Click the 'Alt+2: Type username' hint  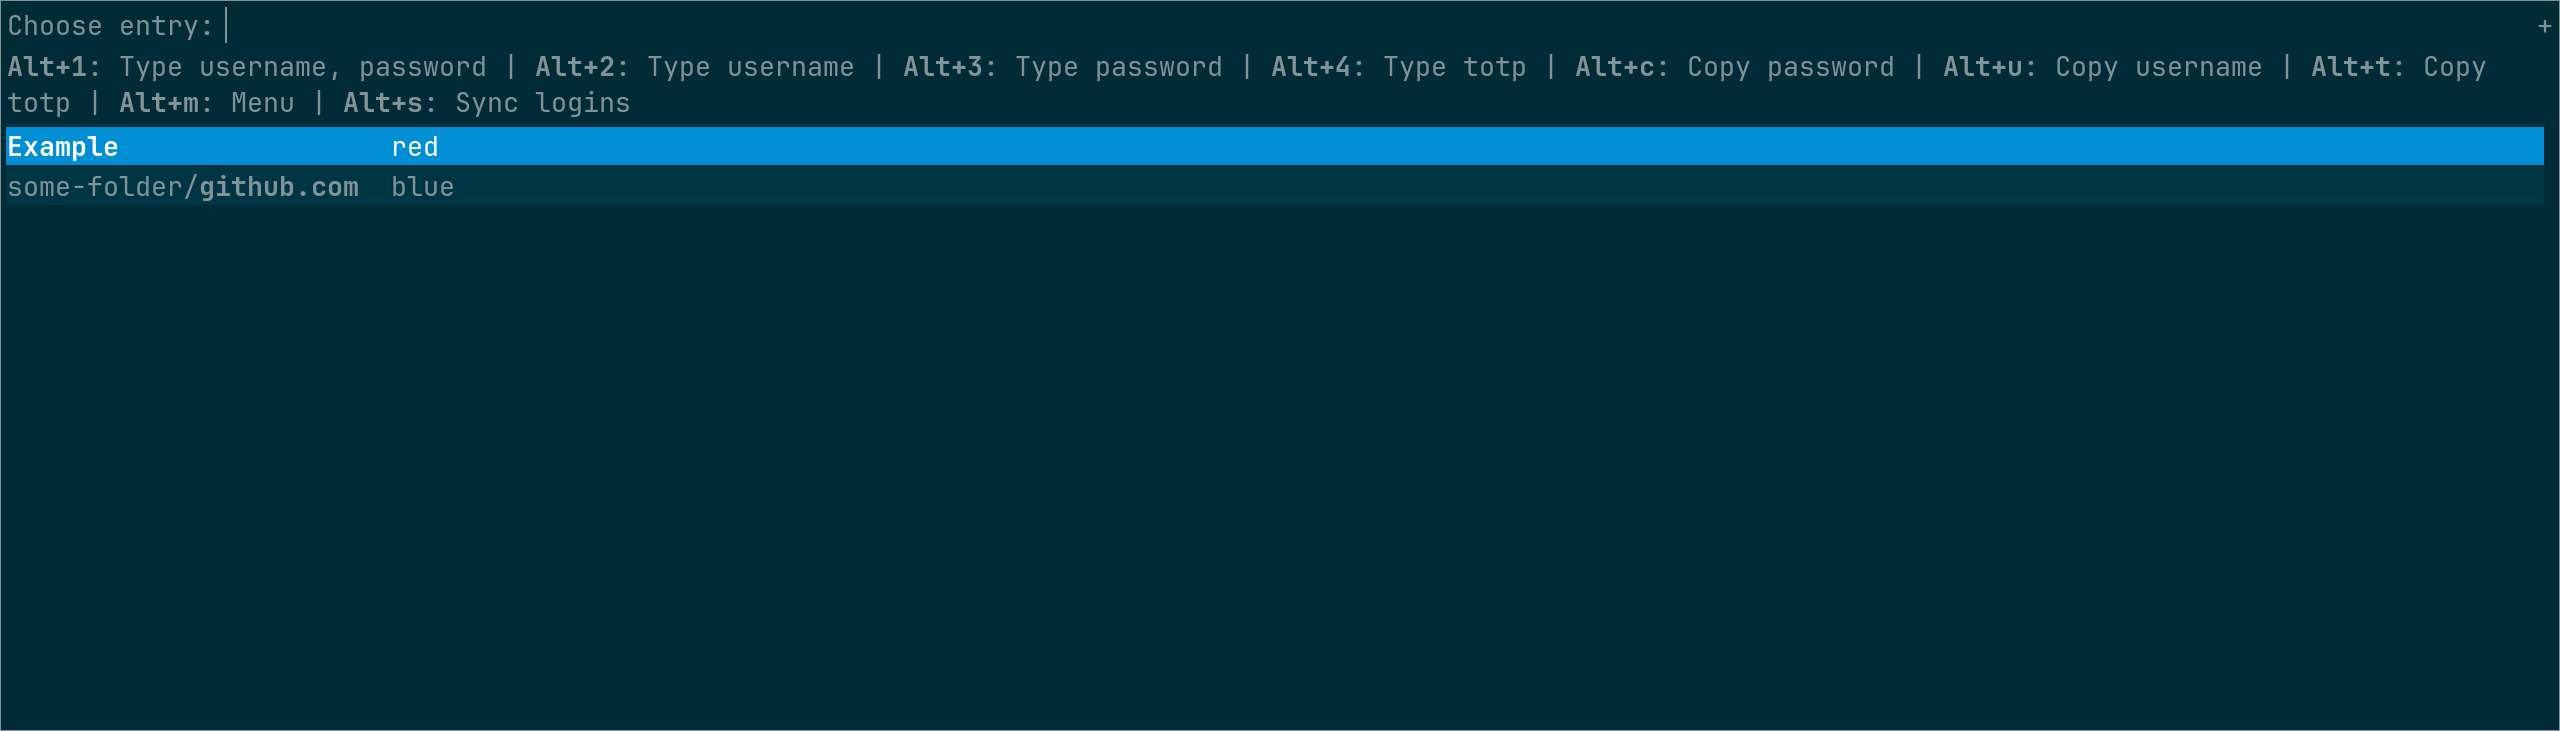(694, 67)
